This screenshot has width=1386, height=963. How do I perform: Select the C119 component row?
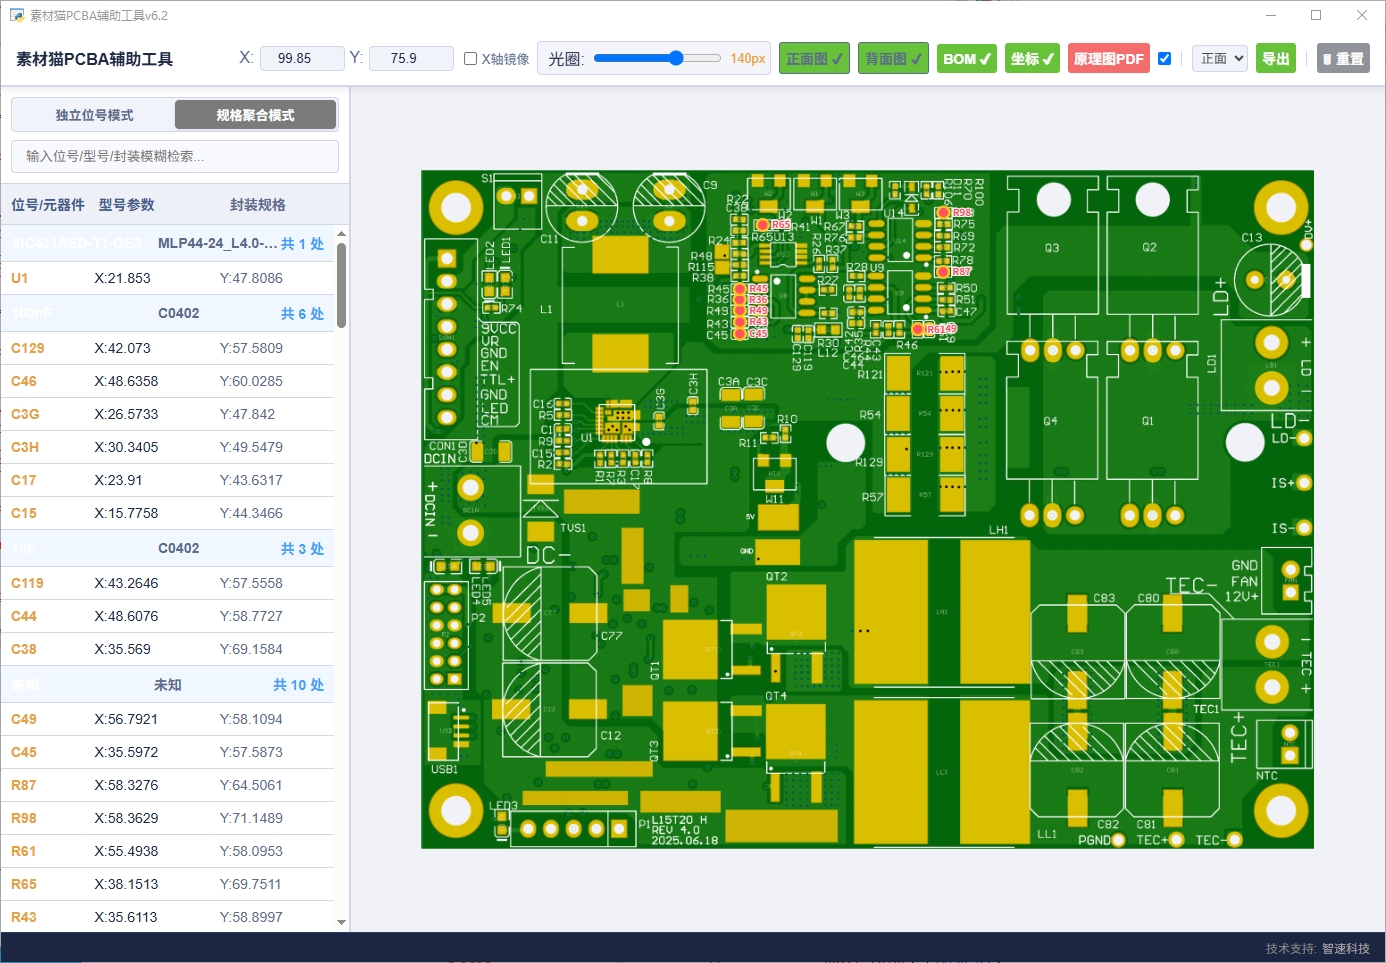pyautogui.click(x=168, y=584)
